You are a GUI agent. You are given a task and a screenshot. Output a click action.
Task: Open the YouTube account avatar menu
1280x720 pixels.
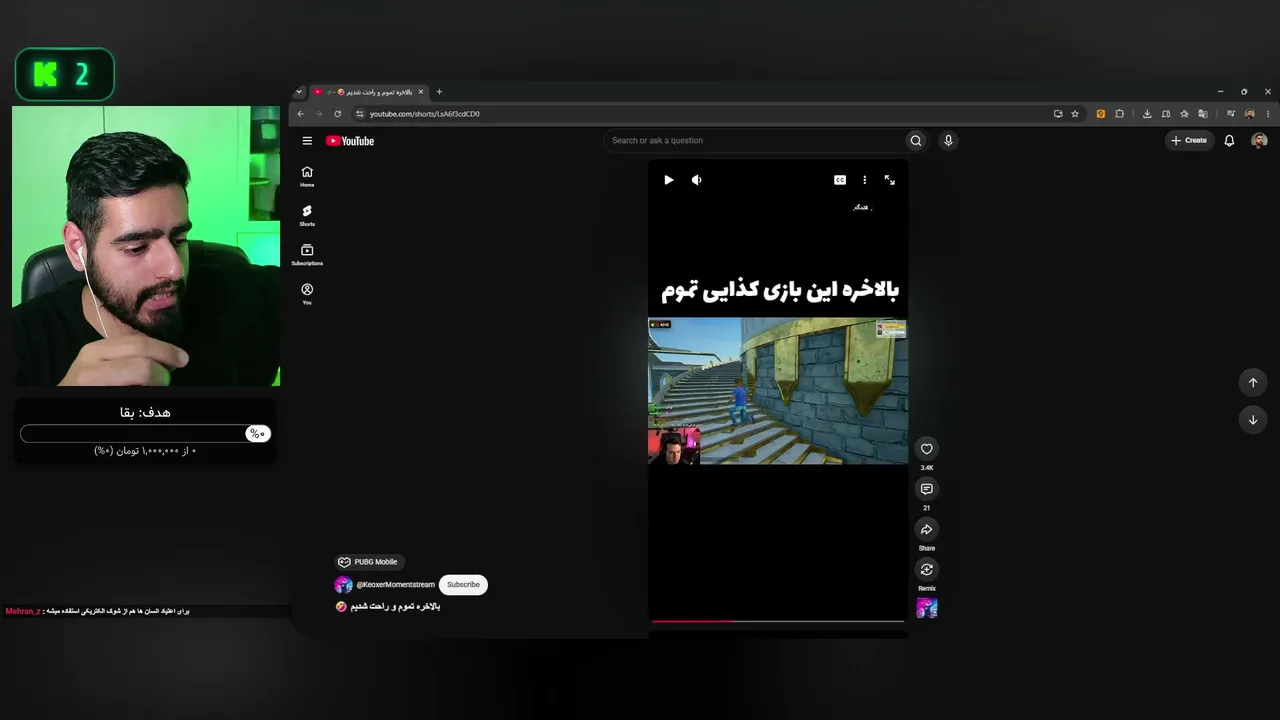1259,141
